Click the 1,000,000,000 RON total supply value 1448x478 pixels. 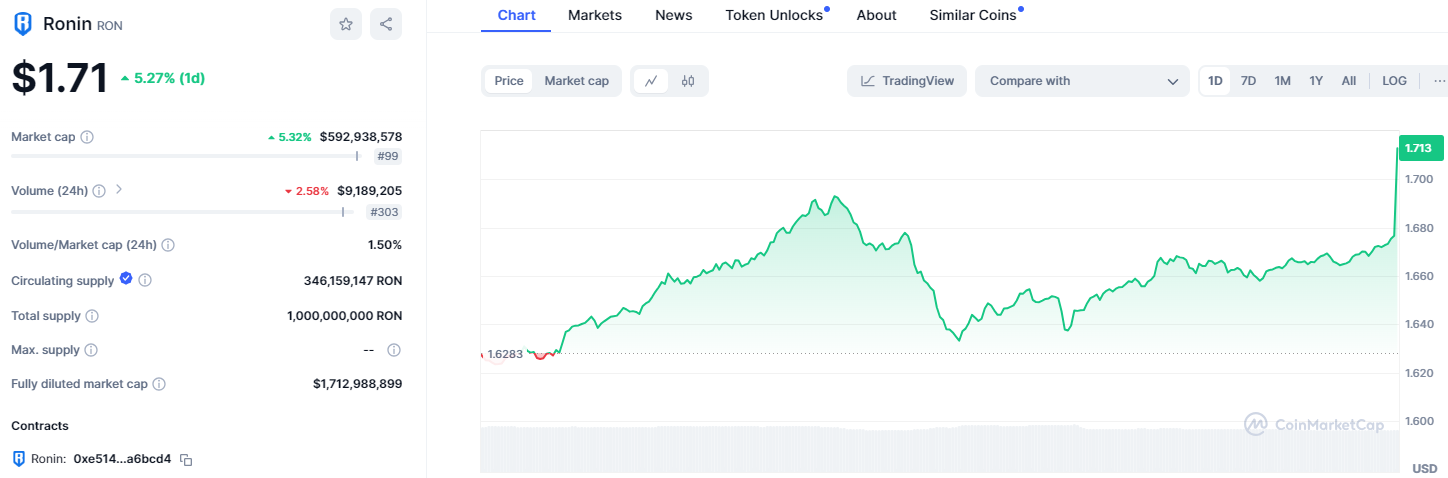point(344,316)
